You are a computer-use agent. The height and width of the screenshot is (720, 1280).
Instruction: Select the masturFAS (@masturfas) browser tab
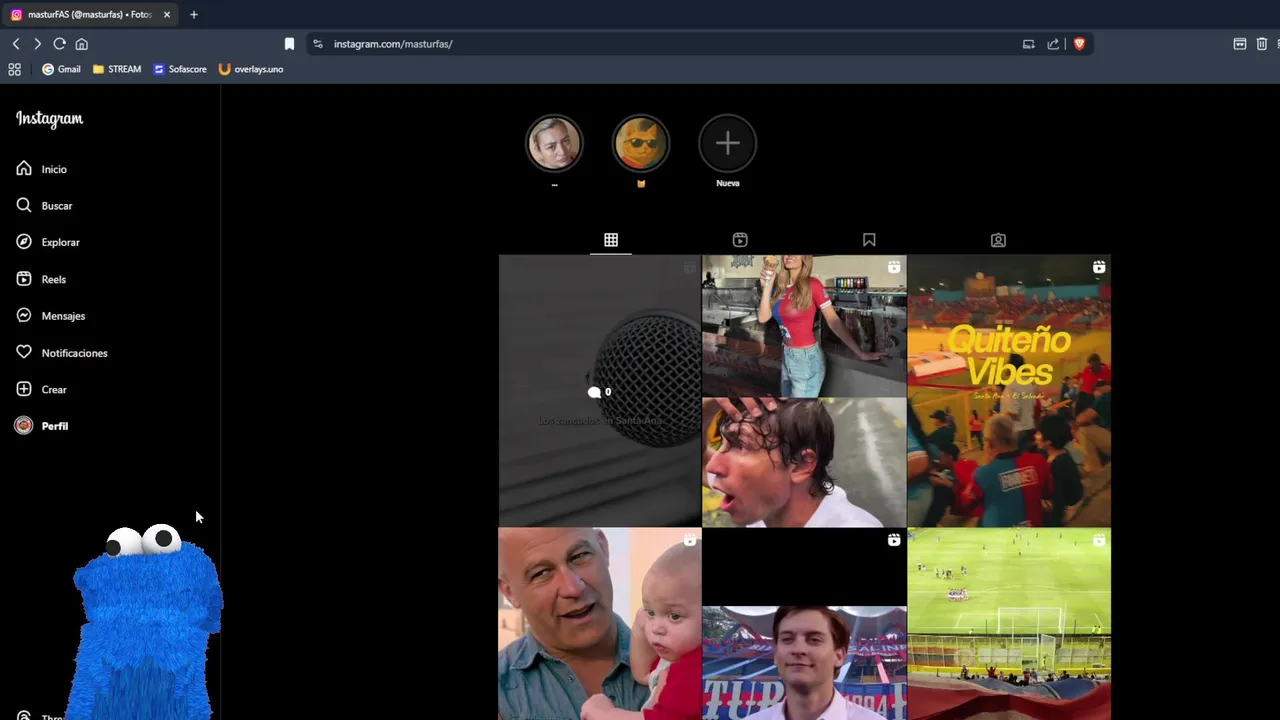click(x=90, y=15)
